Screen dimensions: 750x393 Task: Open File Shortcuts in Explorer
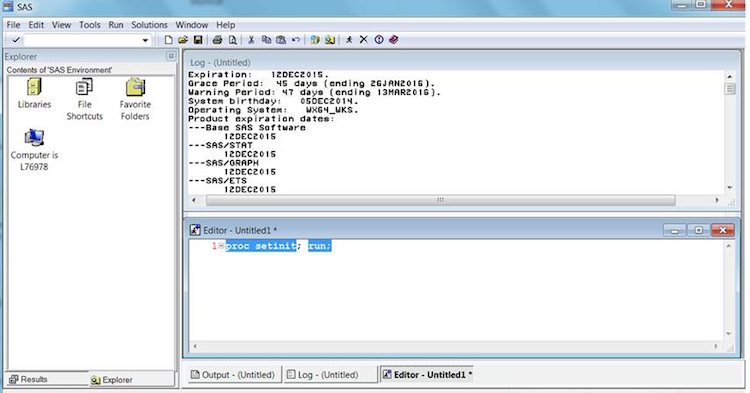pyautogui.click(x=84, y=99)
